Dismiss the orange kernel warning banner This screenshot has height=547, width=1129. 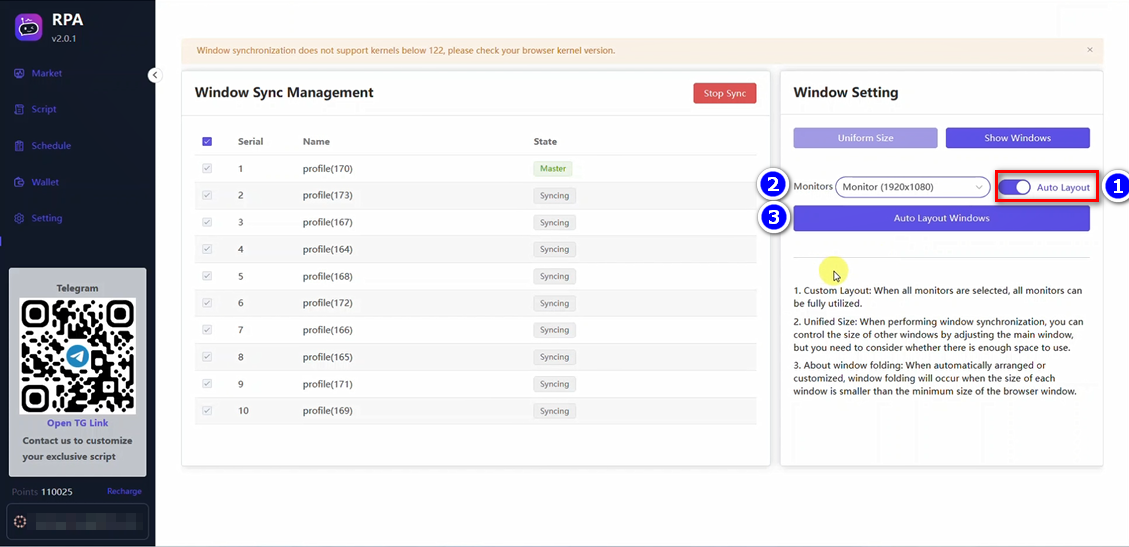tap(1089, 50)
